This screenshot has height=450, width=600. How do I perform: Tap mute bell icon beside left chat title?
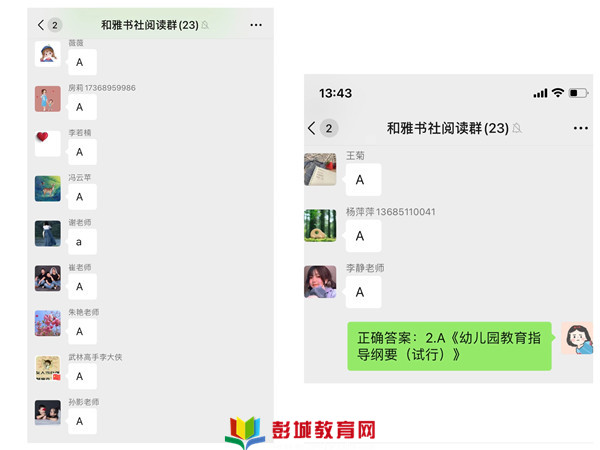[x=205, y=25]
